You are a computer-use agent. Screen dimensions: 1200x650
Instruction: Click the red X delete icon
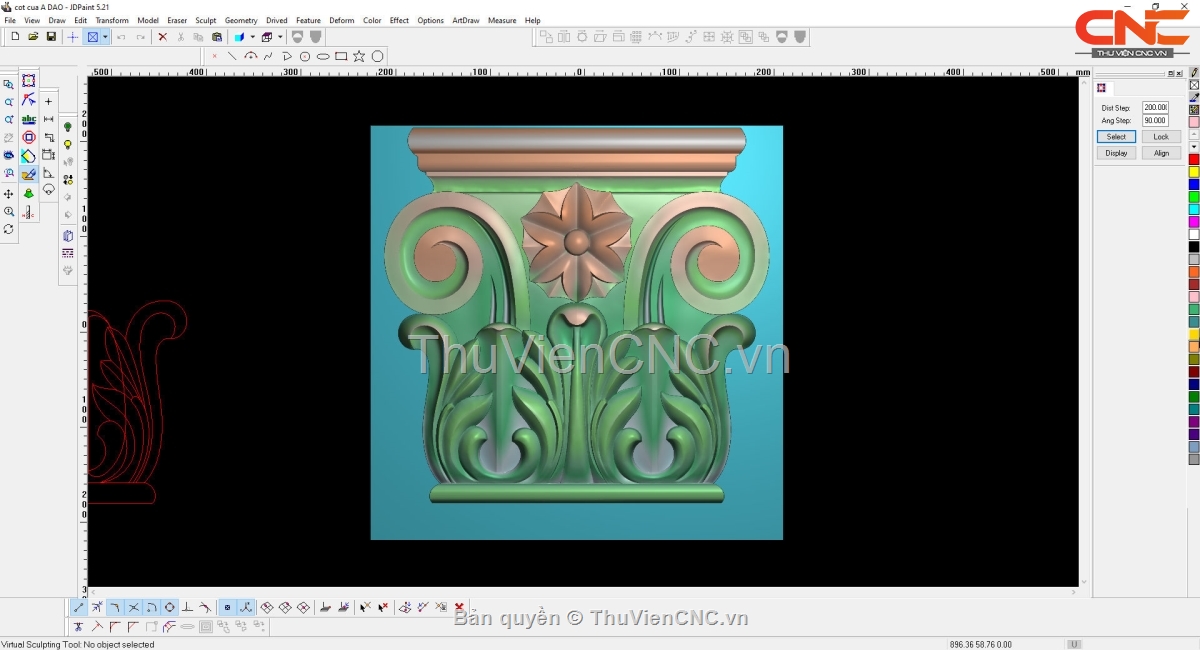(x=162, y=37)
